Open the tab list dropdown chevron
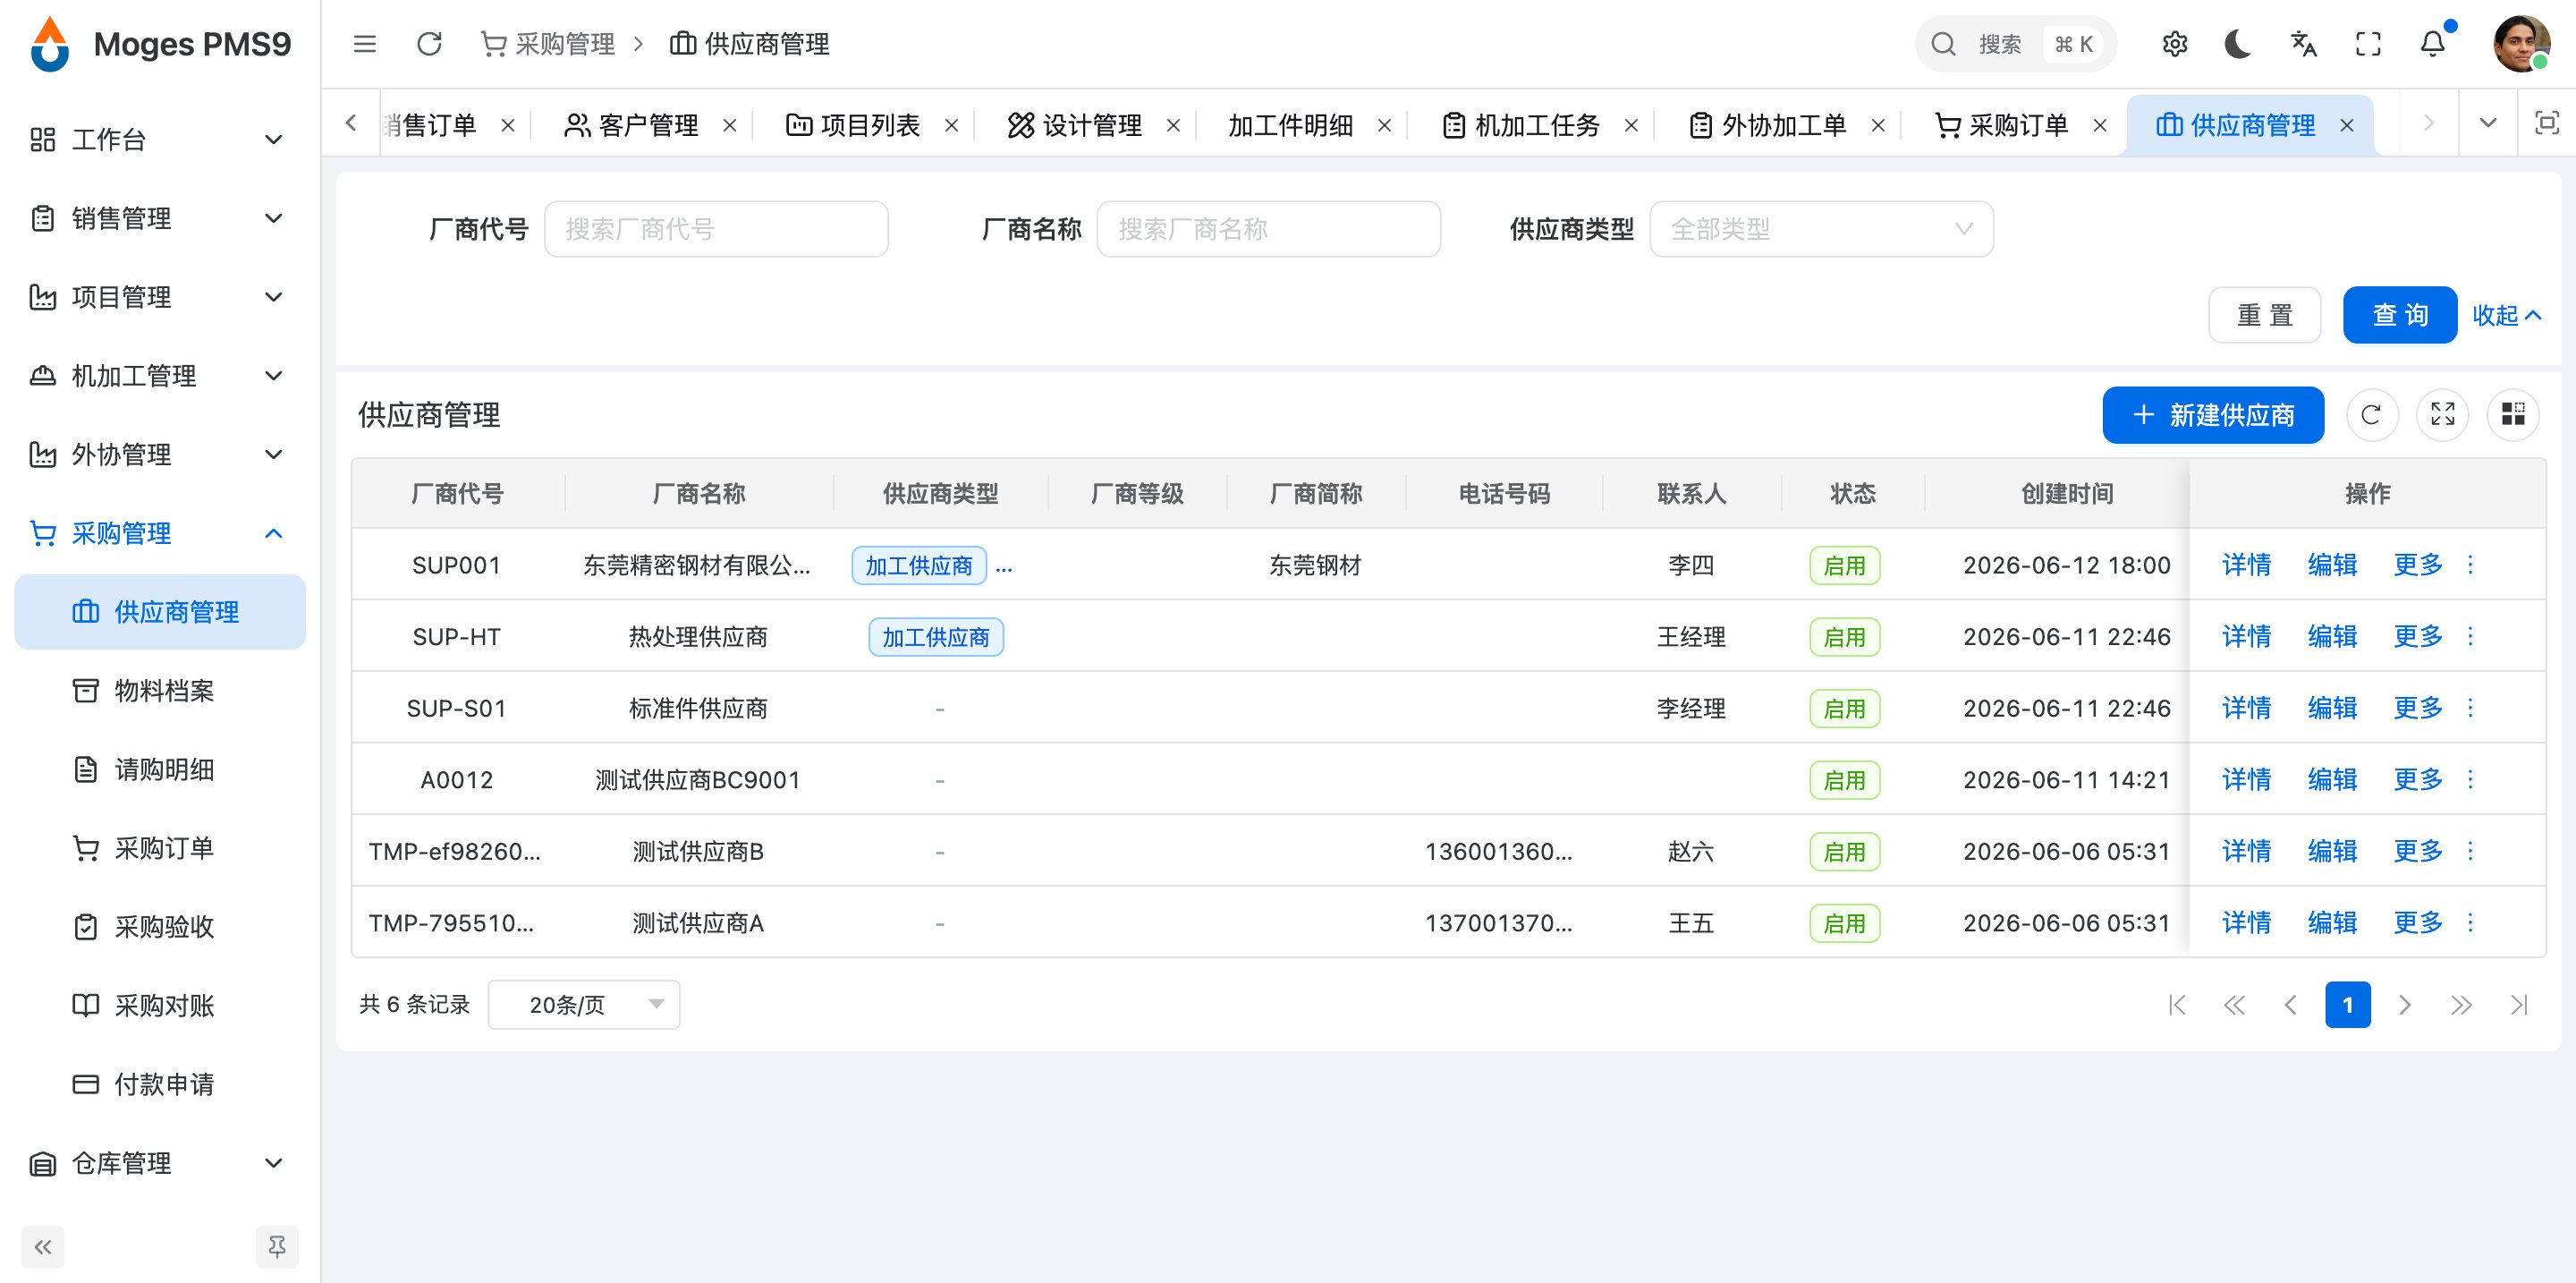Viewport: 2576px width, 1283px height. (x=2488, y=123)
